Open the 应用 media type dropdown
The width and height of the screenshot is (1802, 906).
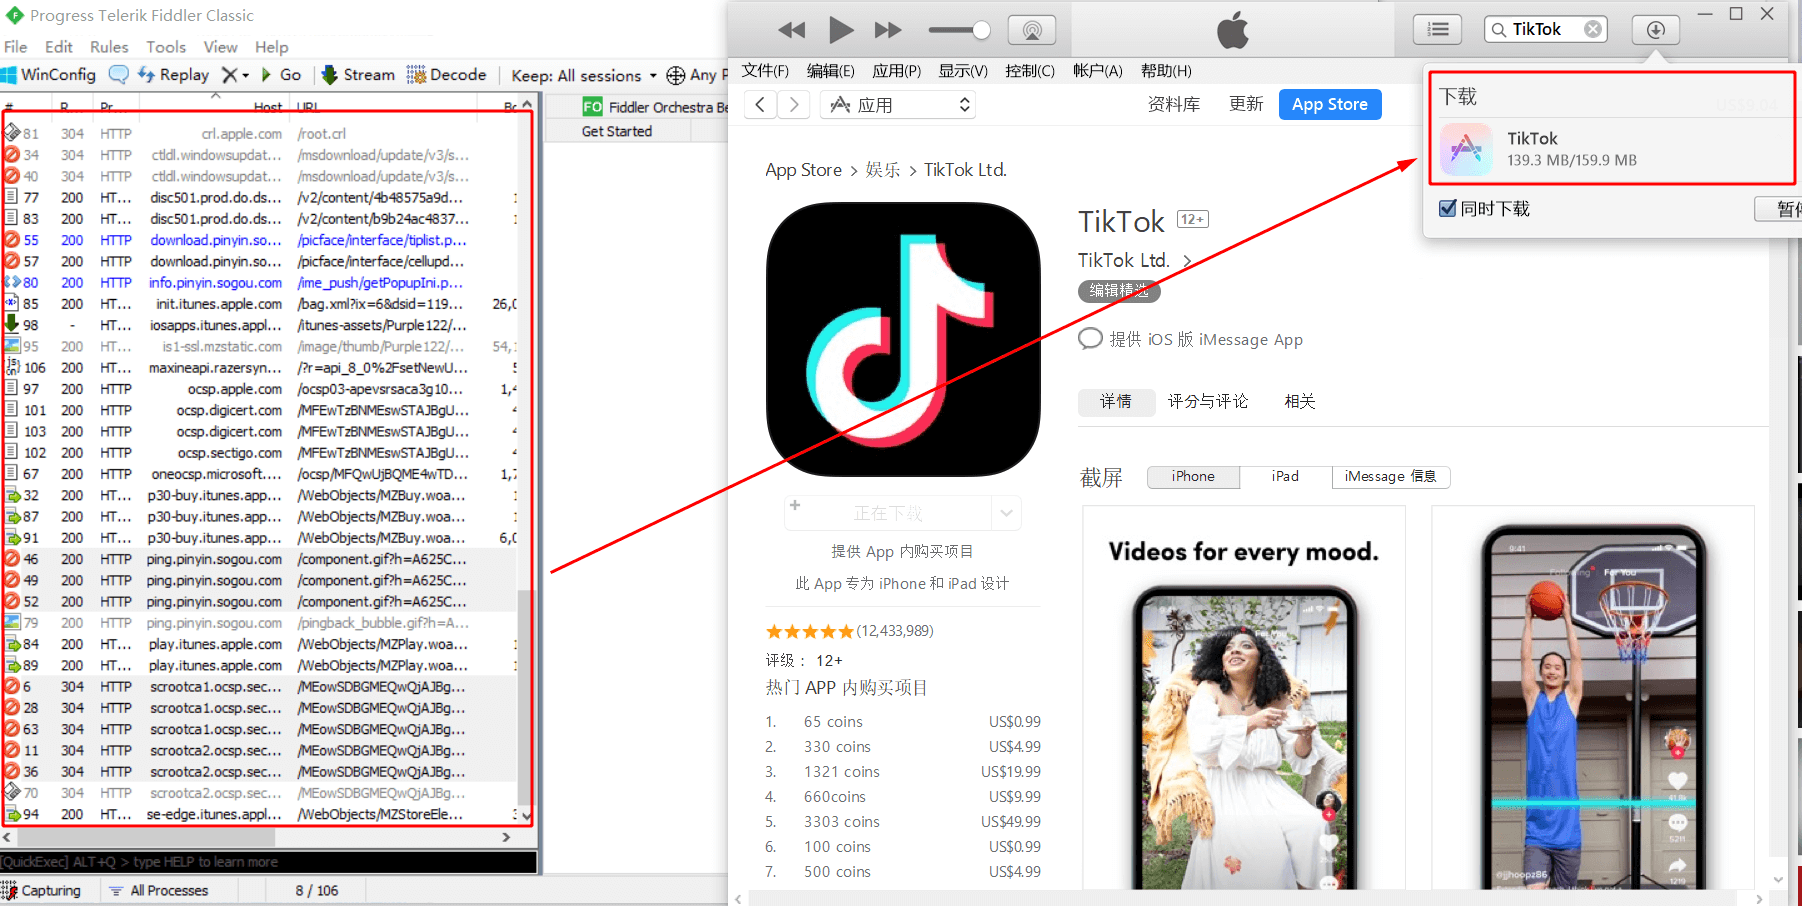[898, 105]
